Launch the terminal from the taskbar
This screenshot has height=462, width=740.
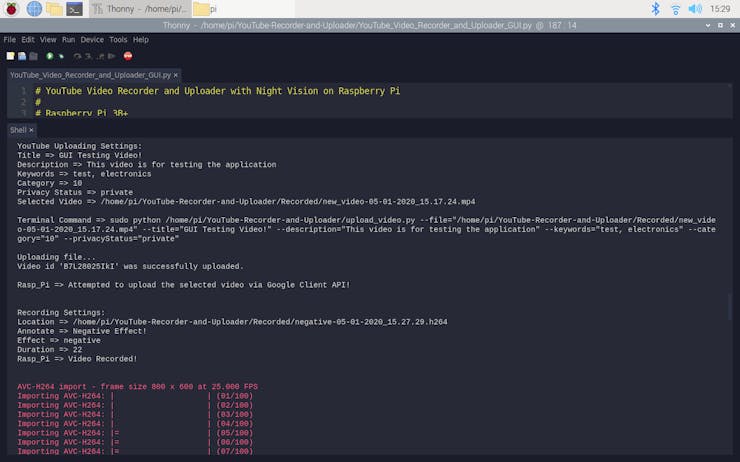(75, 8)
